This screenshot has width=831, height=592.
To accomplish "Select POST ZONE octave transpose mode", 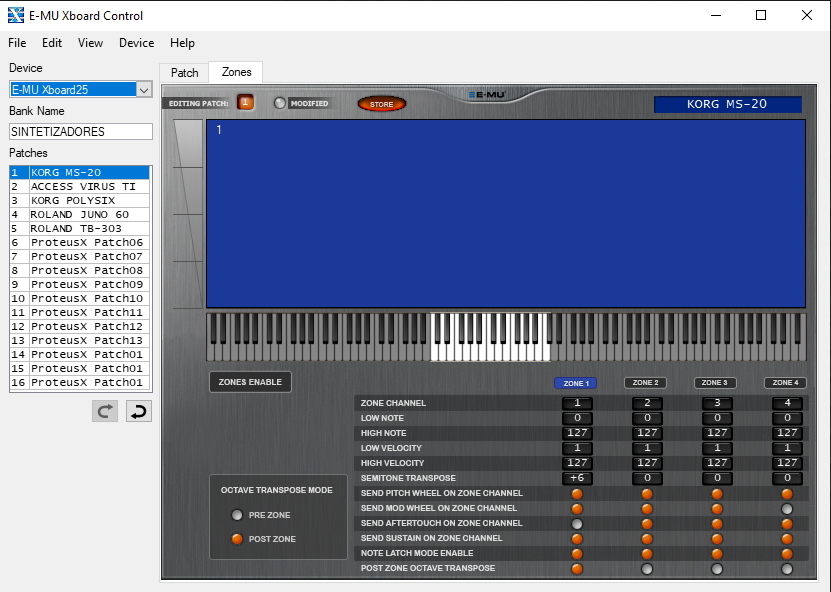I will [237, 539].
